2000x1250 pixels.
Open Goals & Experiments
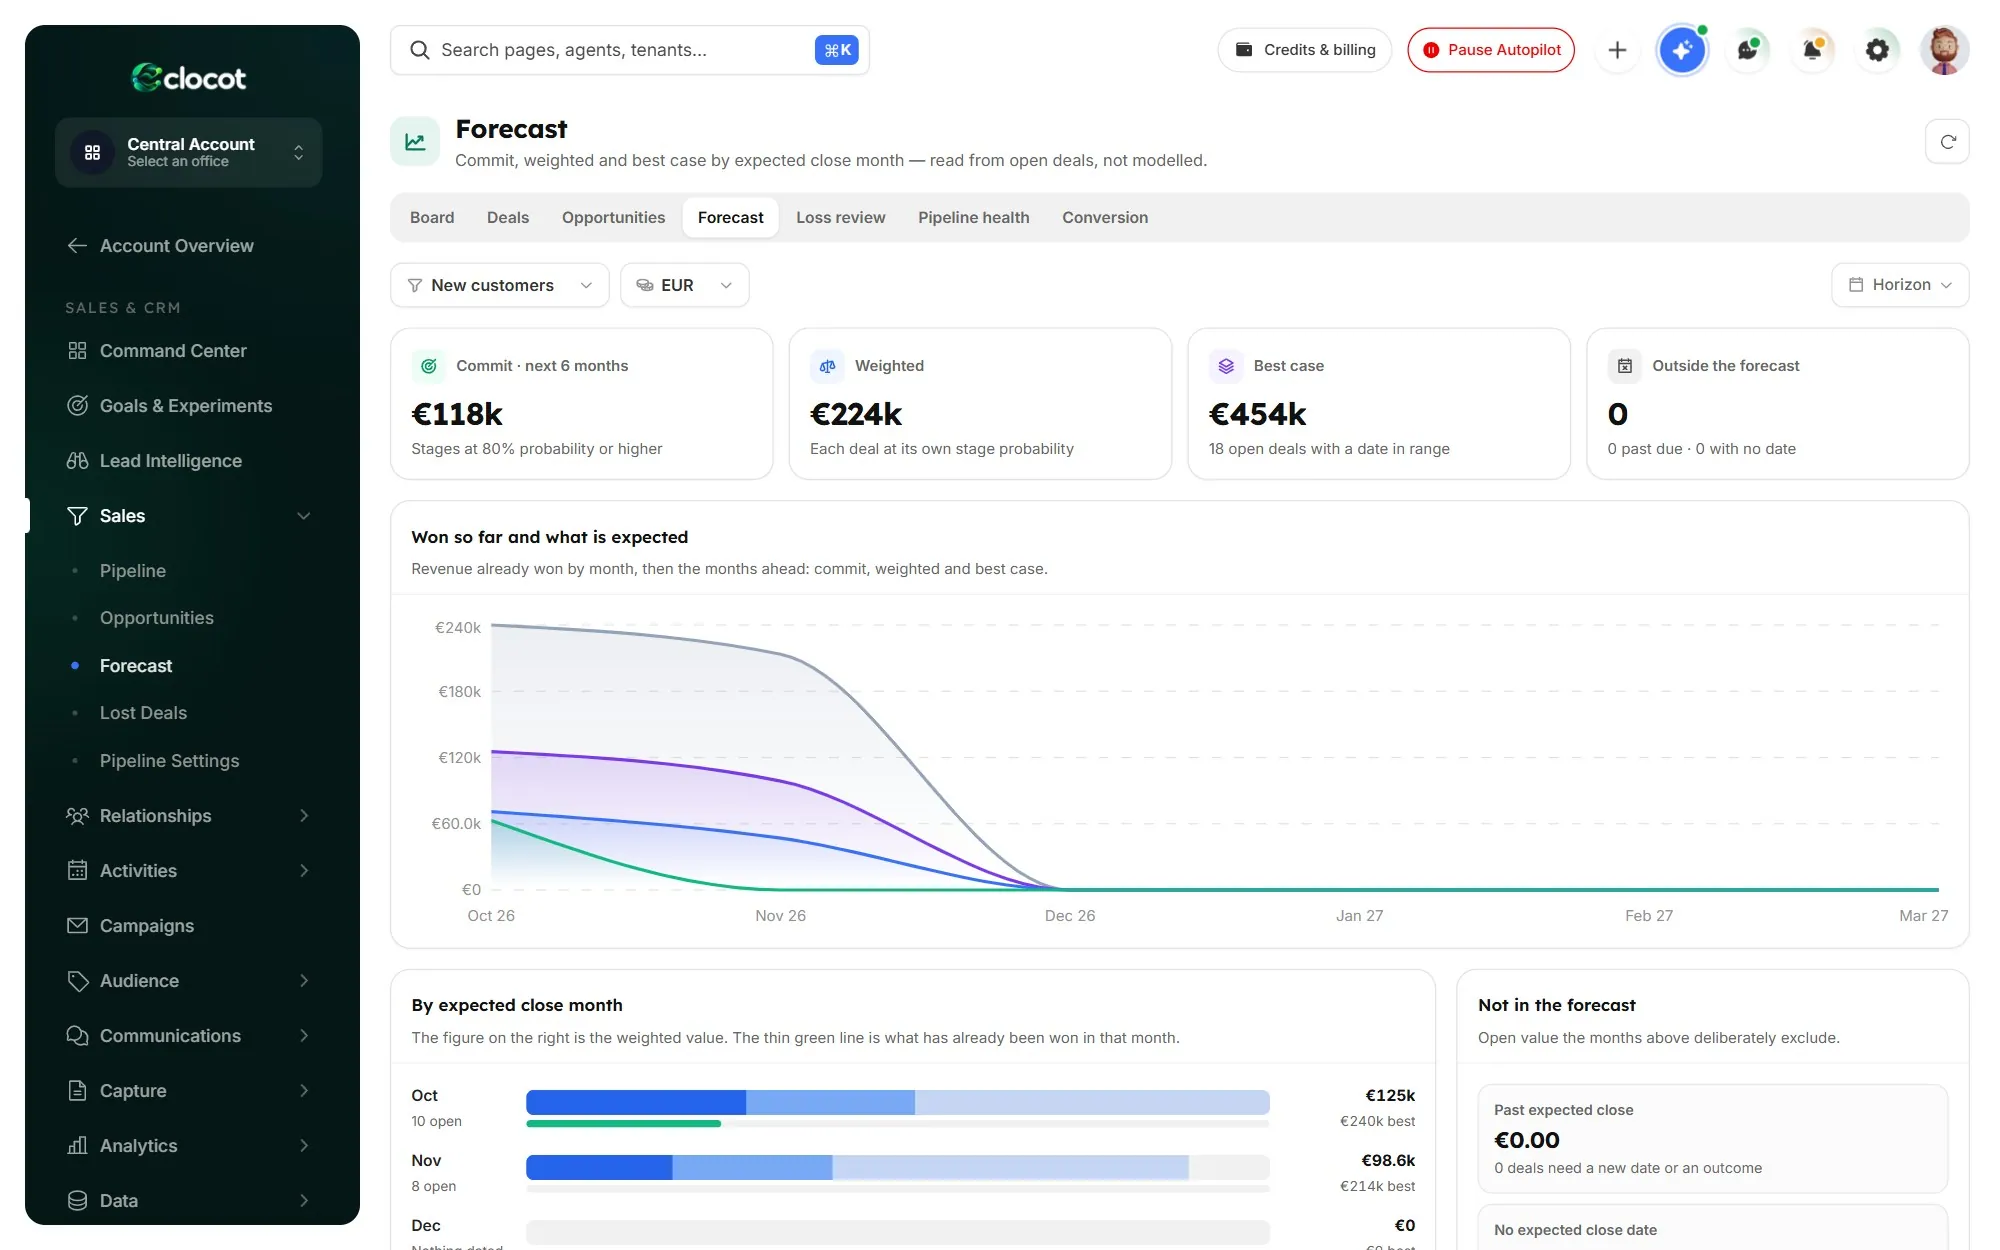pyautogui.click(x=189, y=406)
